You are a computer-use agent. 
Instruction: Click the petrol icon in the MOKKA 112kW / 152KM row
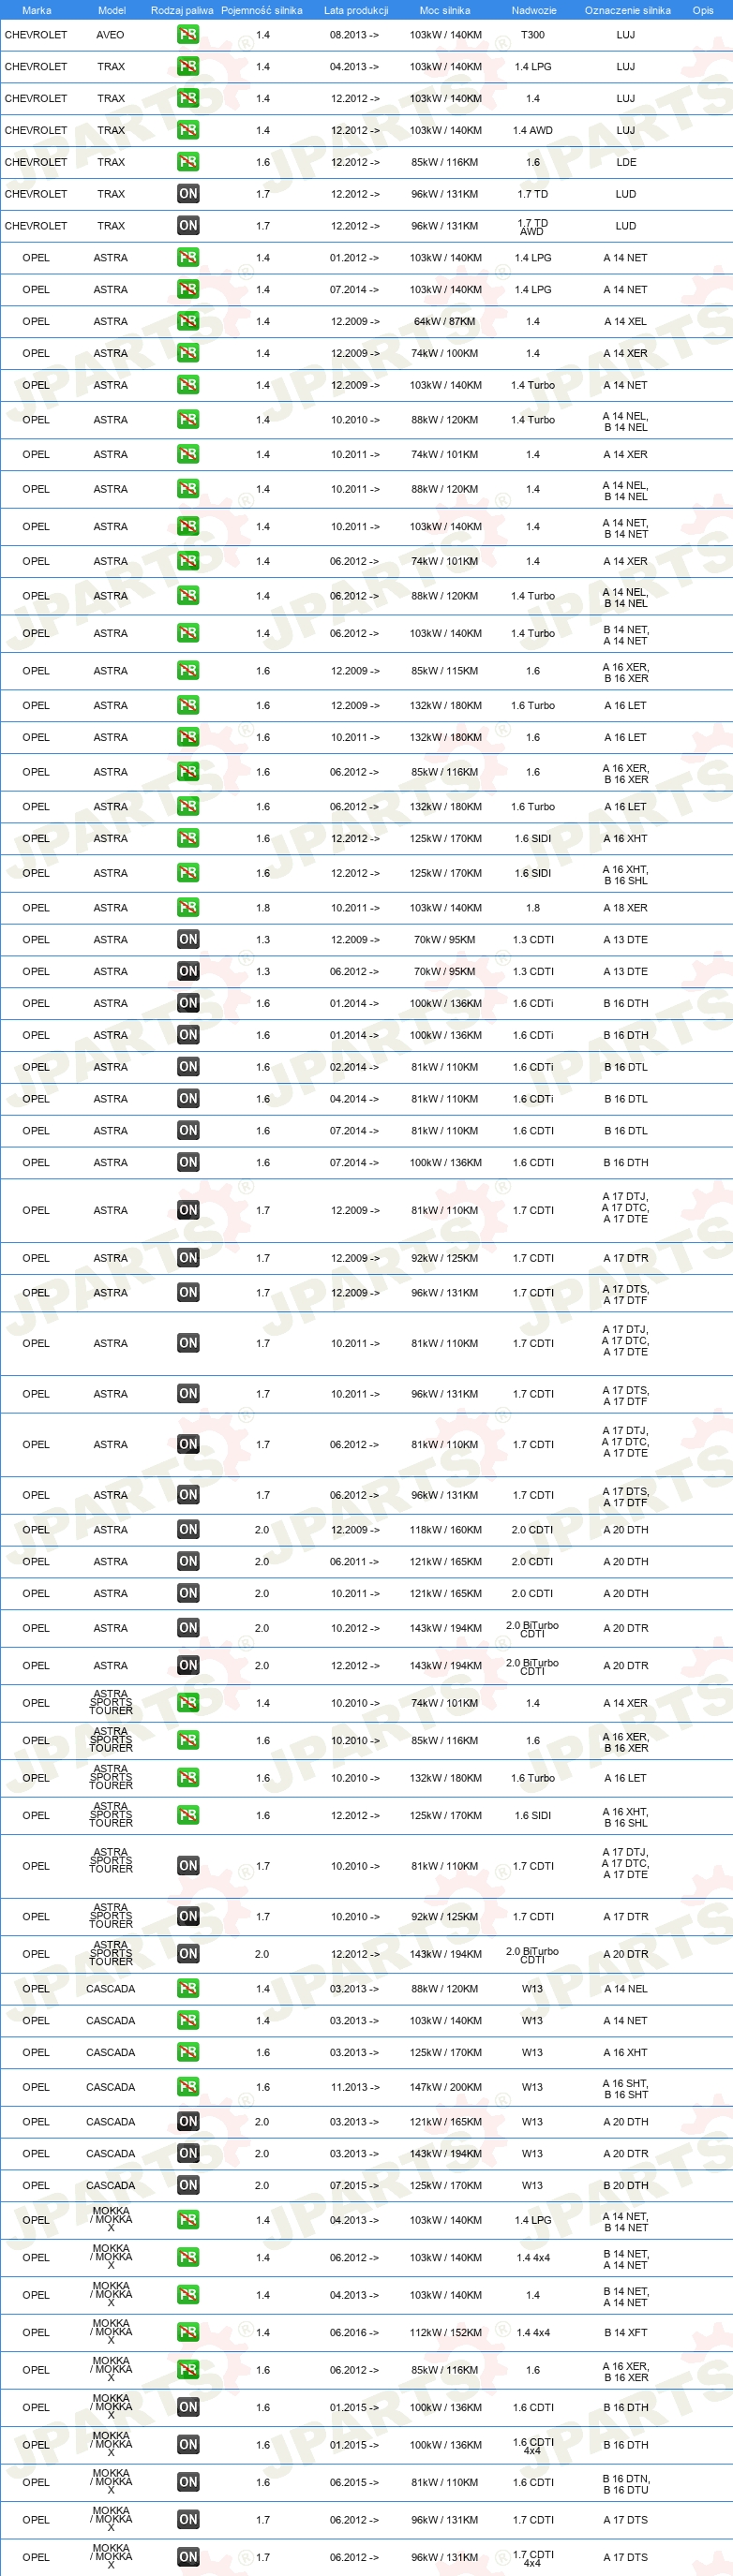(x=188, y=2333)
